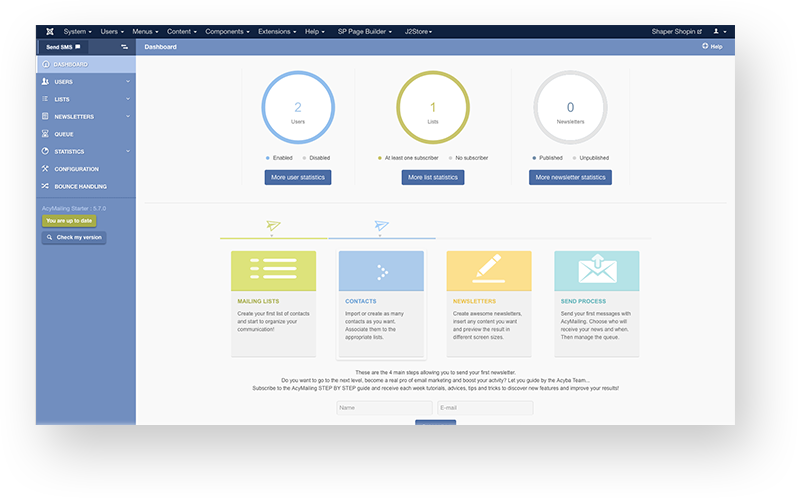This screenshot has height=498, width=798.
Task: Click the sidebar collapse toggle icon
Action: pos(125,47)
